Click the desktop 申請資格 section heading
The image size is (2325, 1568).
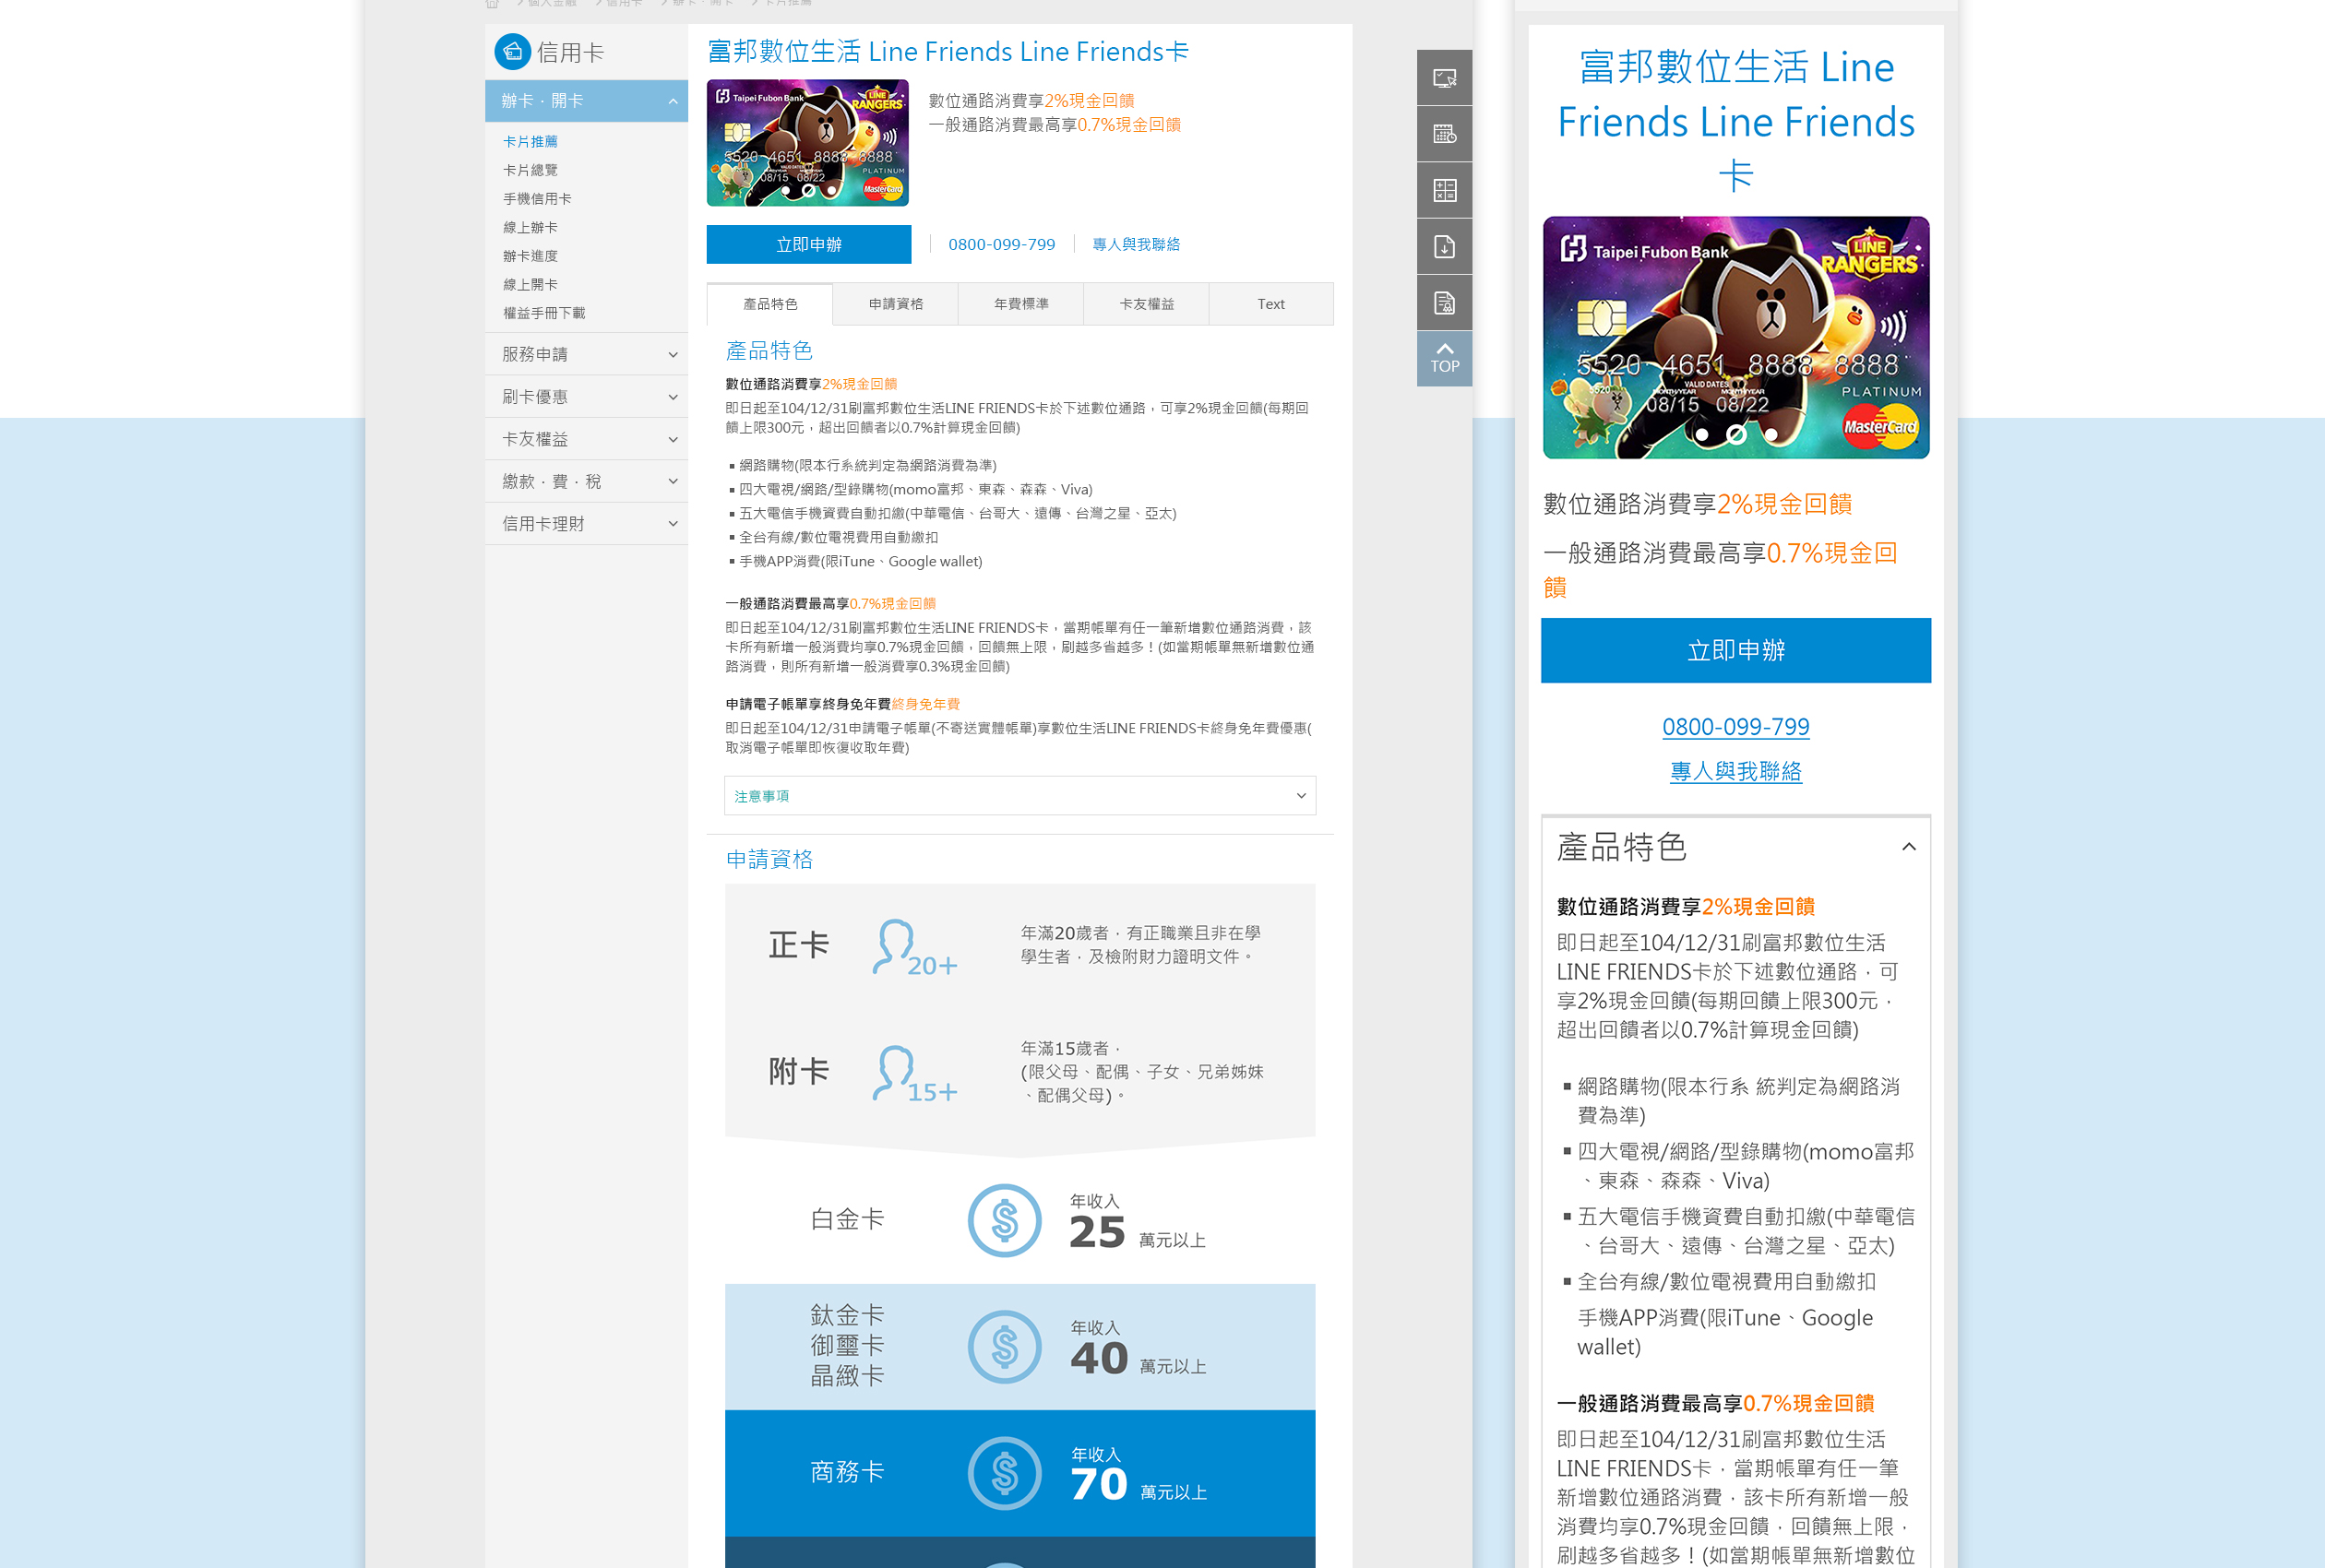(x=769, y=860)
